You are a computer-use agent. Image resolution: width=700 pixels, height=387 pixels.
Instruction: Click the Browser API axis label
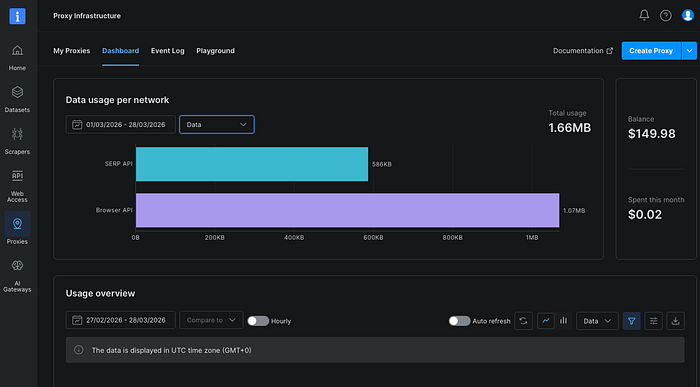click(x=114, y=210)
